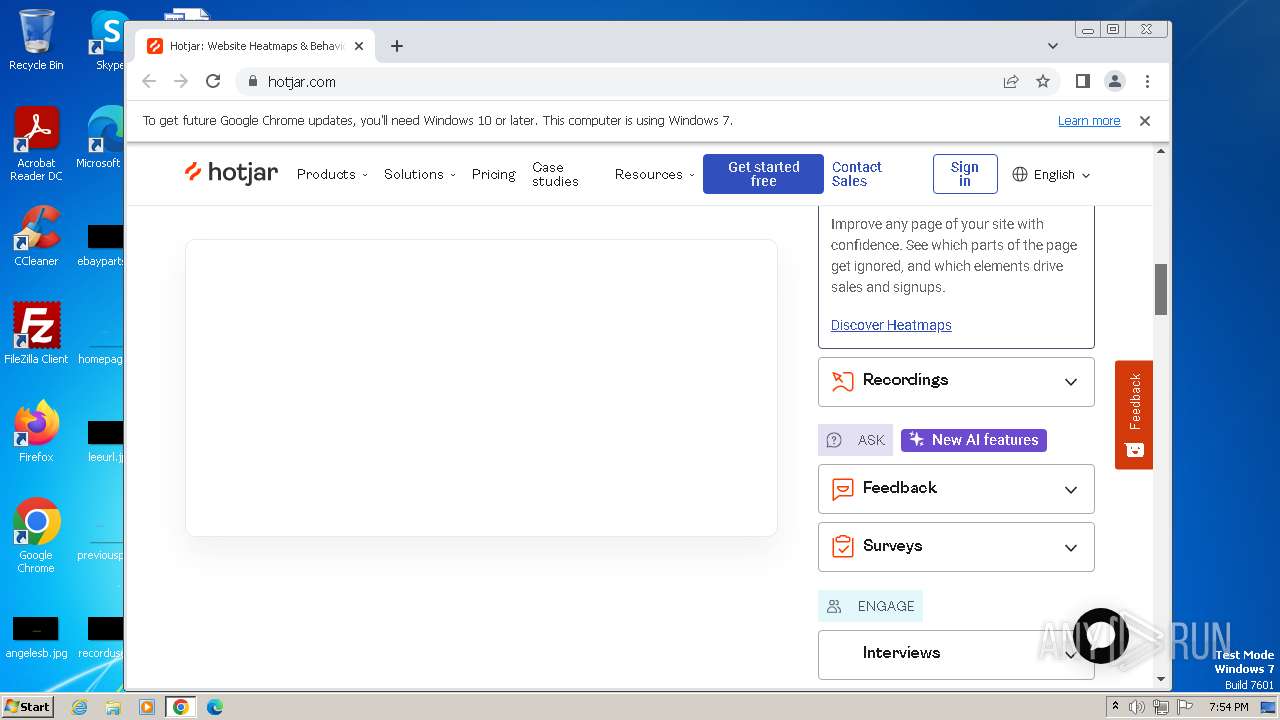The width and height of the screenshot is (1280, 720).
Task: Close the Hotjar tab
Action: click(359, 46)
